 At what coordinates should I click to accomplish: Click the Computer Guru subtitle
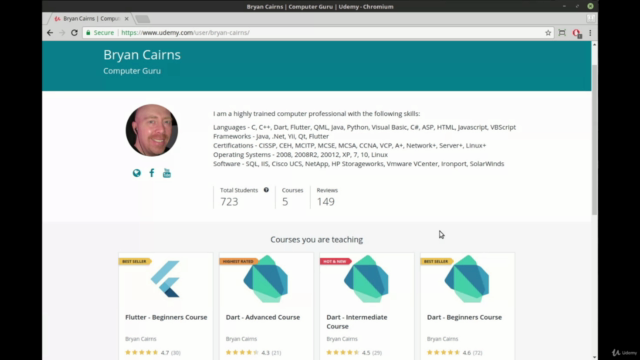point(132,71)
